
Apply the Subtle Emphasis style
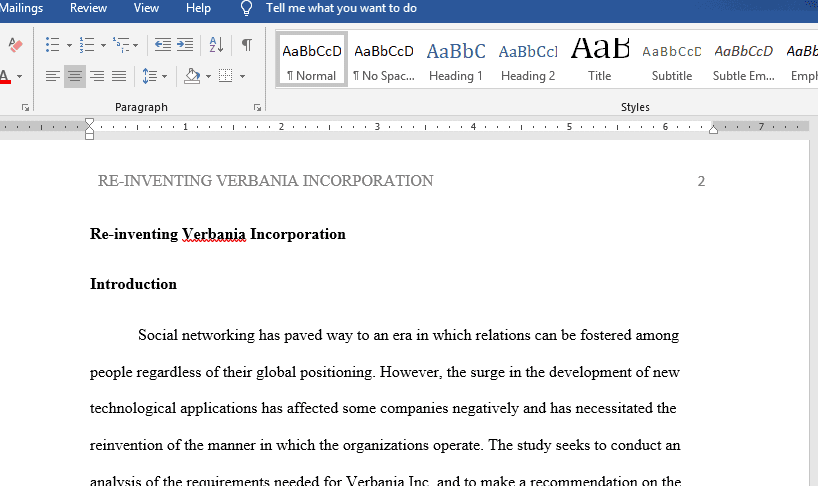pyautogui.click(x=743, y=59)
